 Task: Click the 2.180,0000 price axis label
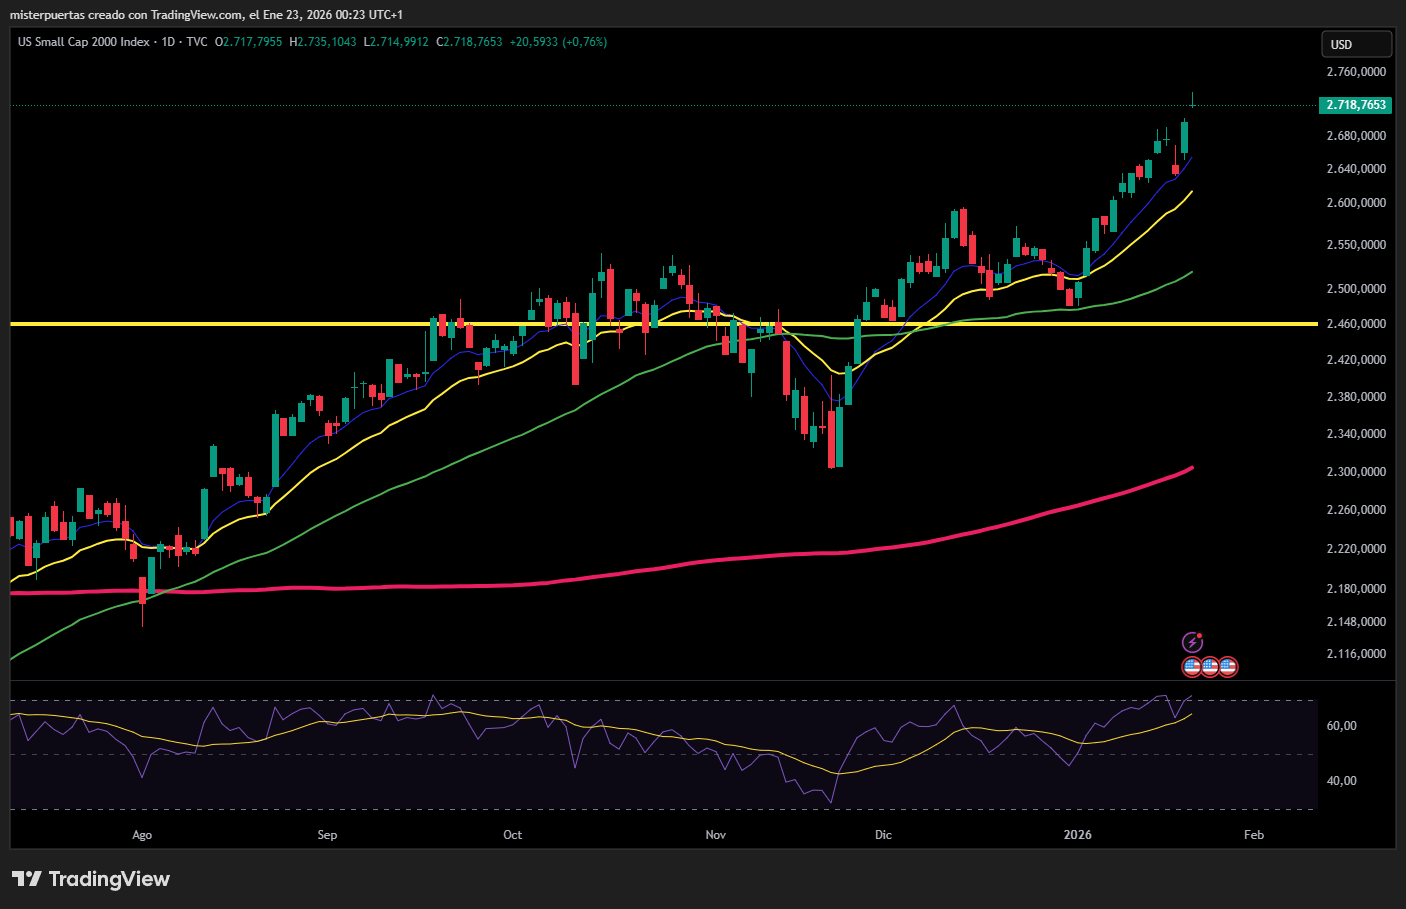click(x=1356, y=589)
